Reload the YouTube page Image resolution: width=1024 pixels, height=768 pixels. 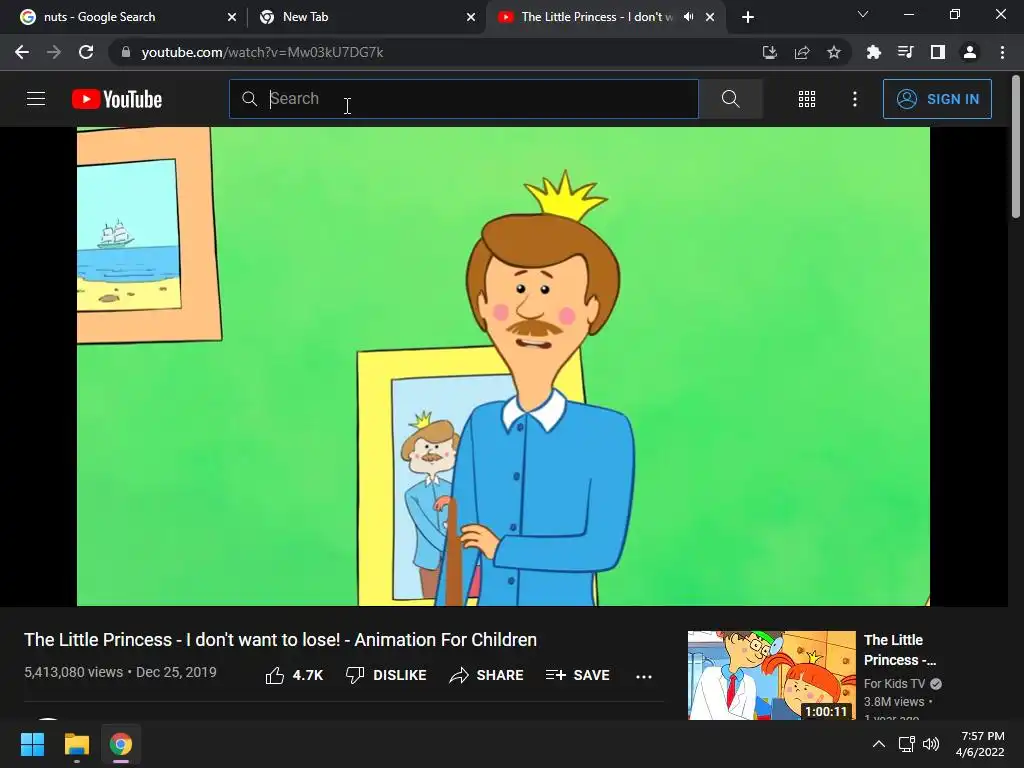click(x=86, y=52)
